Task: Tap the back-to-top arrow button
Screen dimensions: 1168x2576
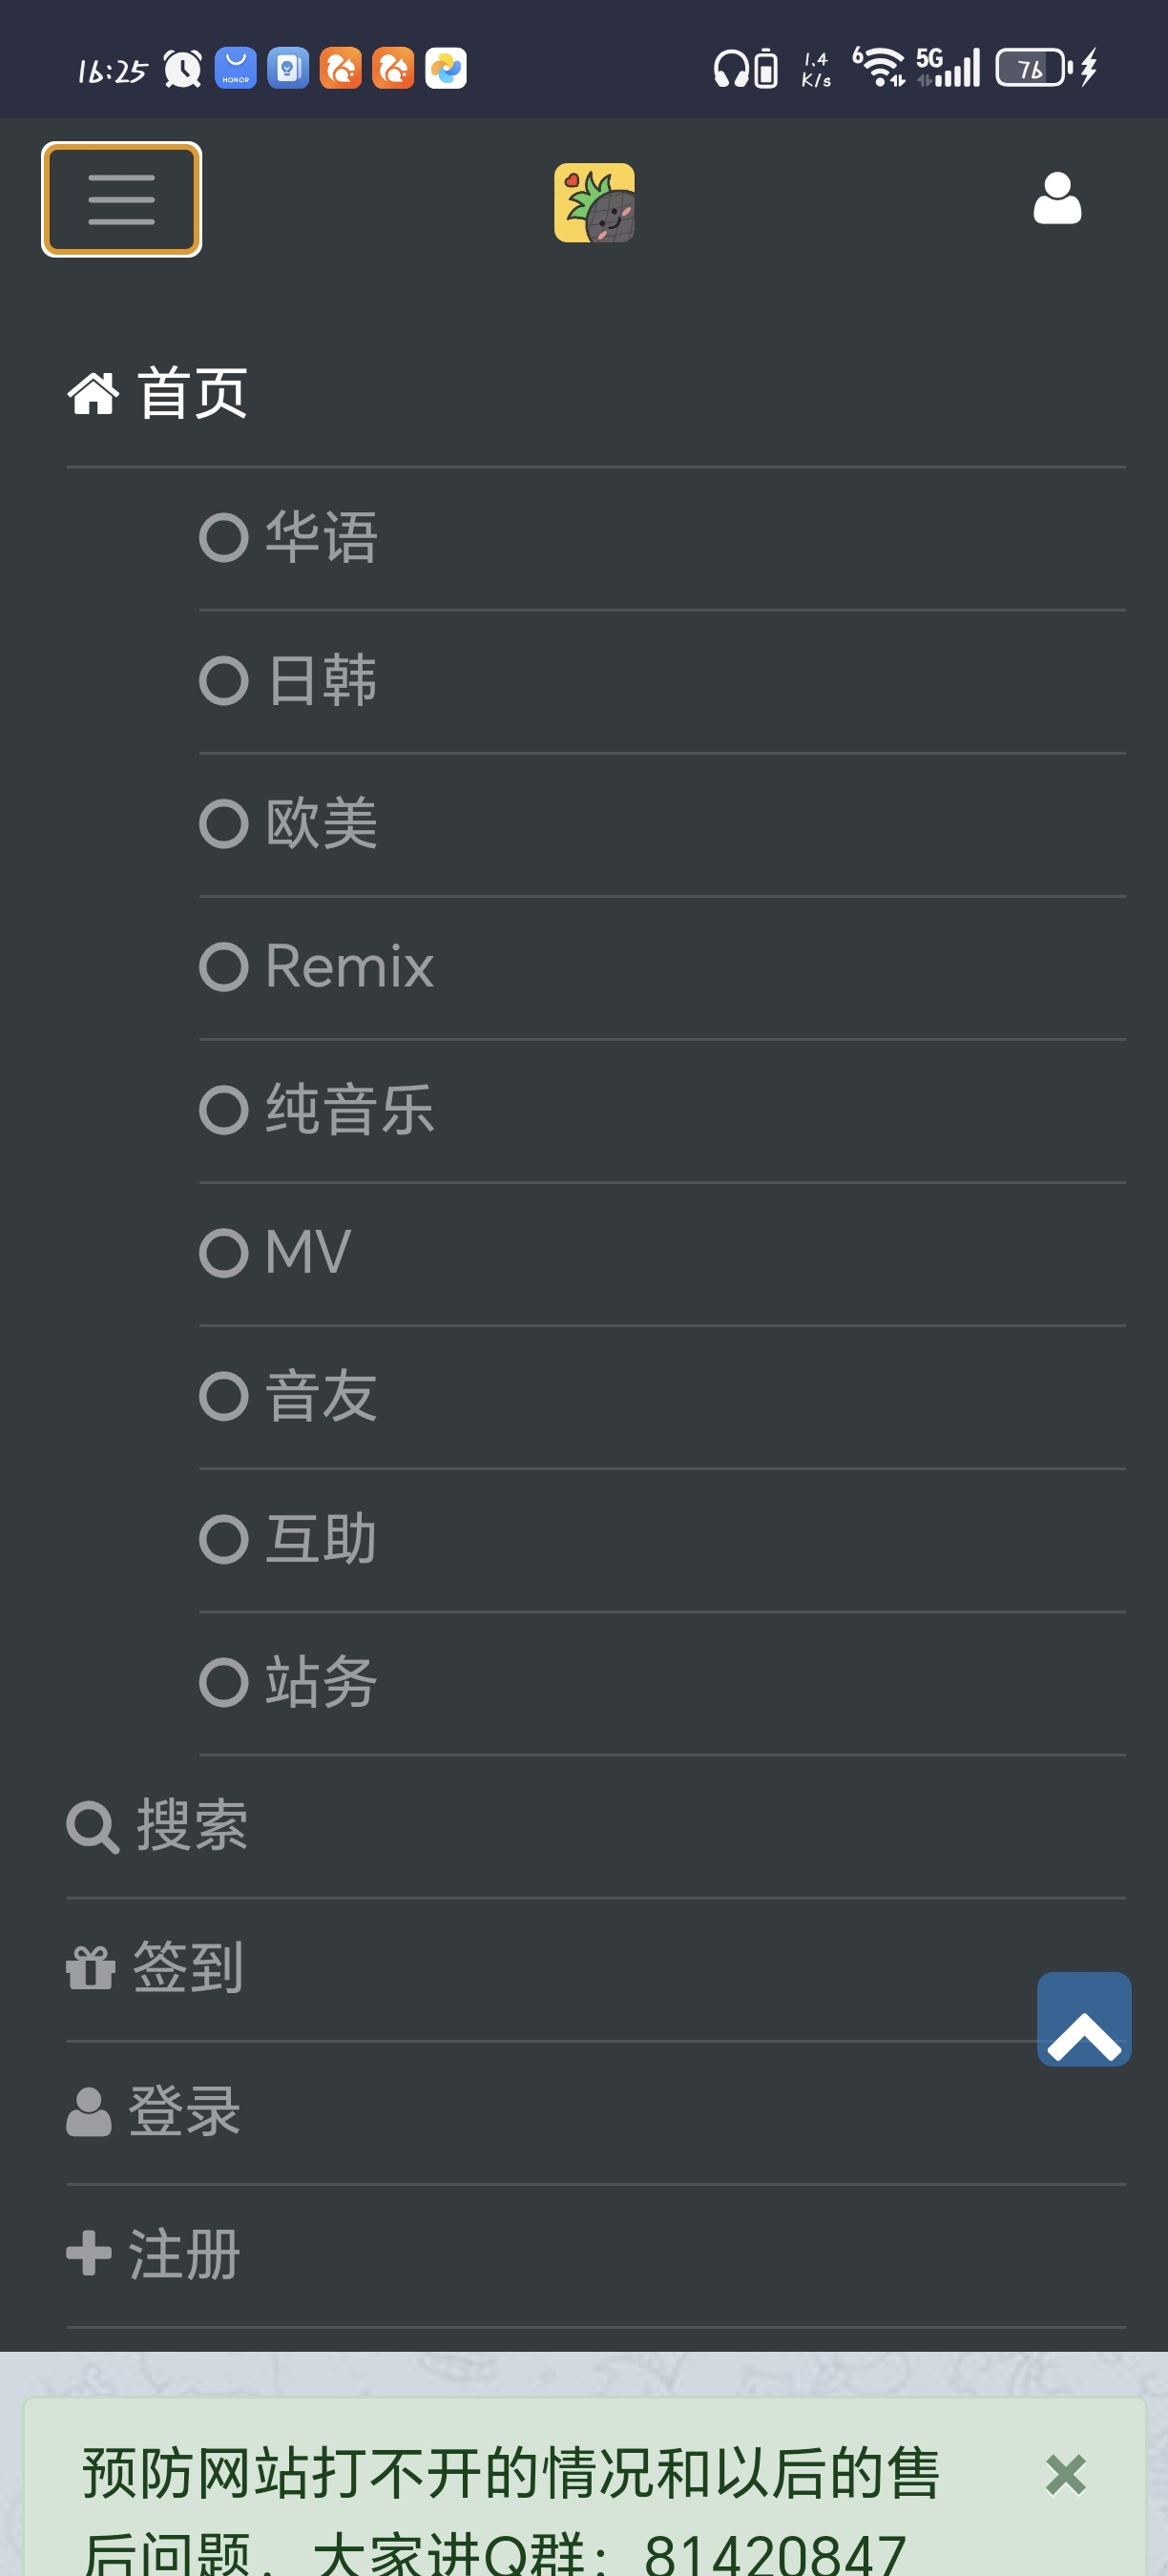Action: (1083, 2018)
